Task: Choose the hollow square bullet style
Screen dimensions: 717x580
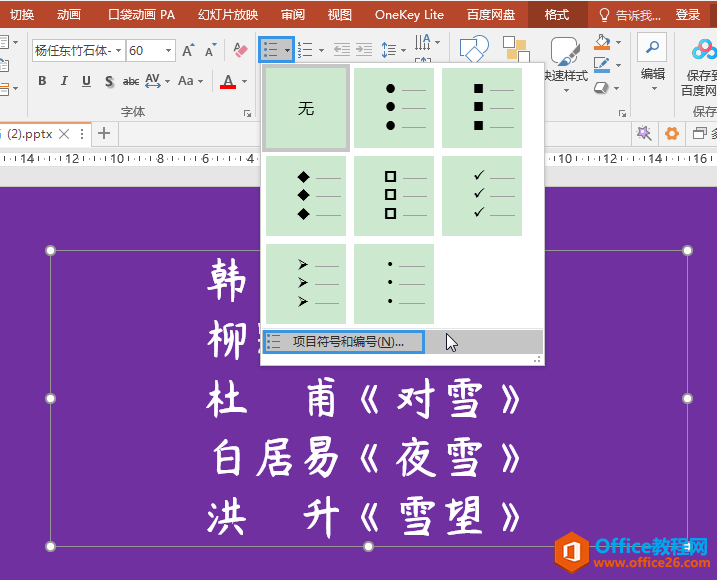Action: [x=394, y=195]
